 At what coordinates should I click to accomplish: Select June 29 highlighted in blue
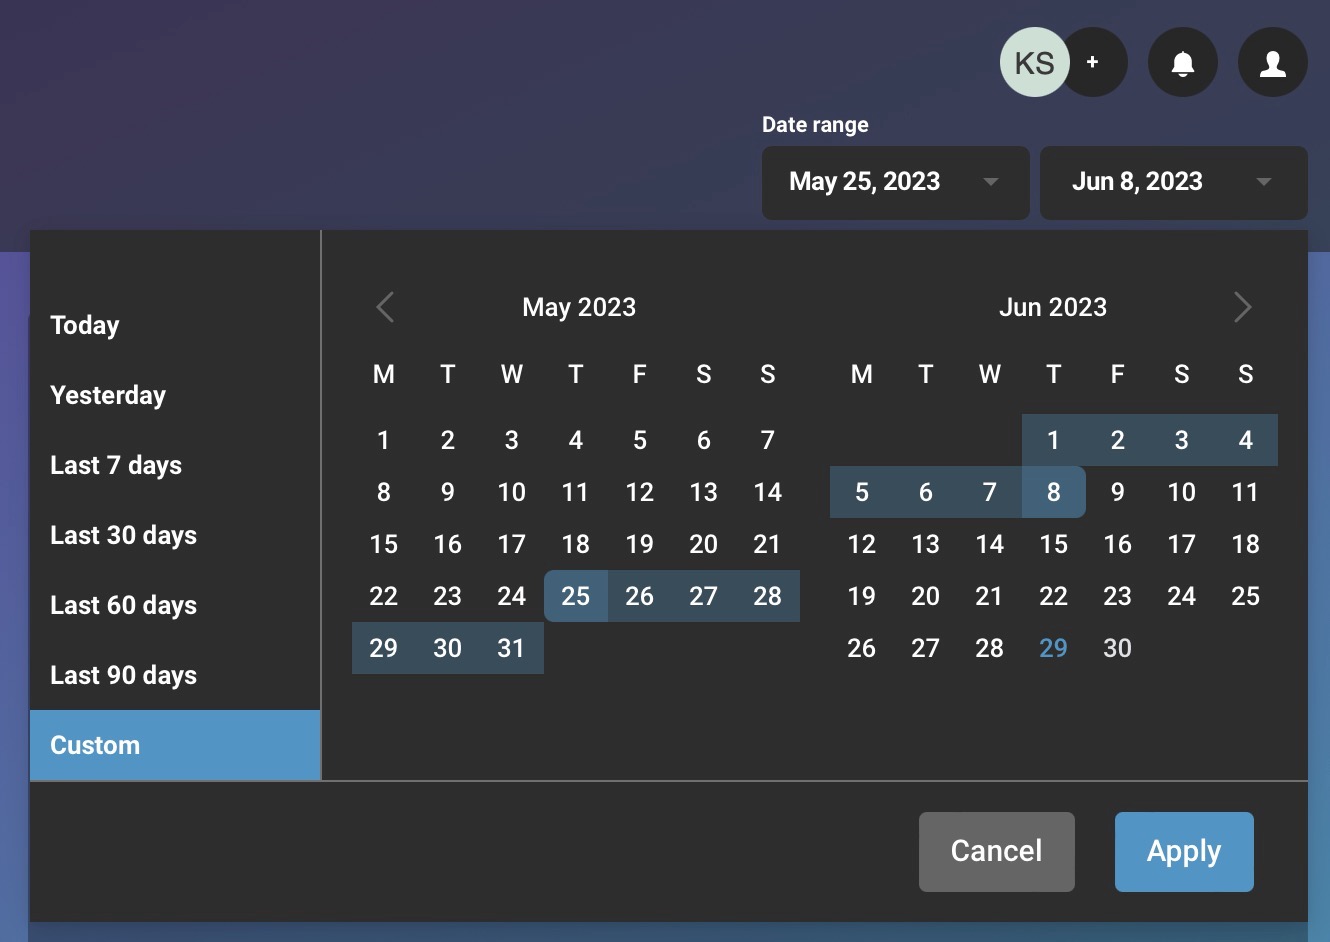[x=1053, y=648]
